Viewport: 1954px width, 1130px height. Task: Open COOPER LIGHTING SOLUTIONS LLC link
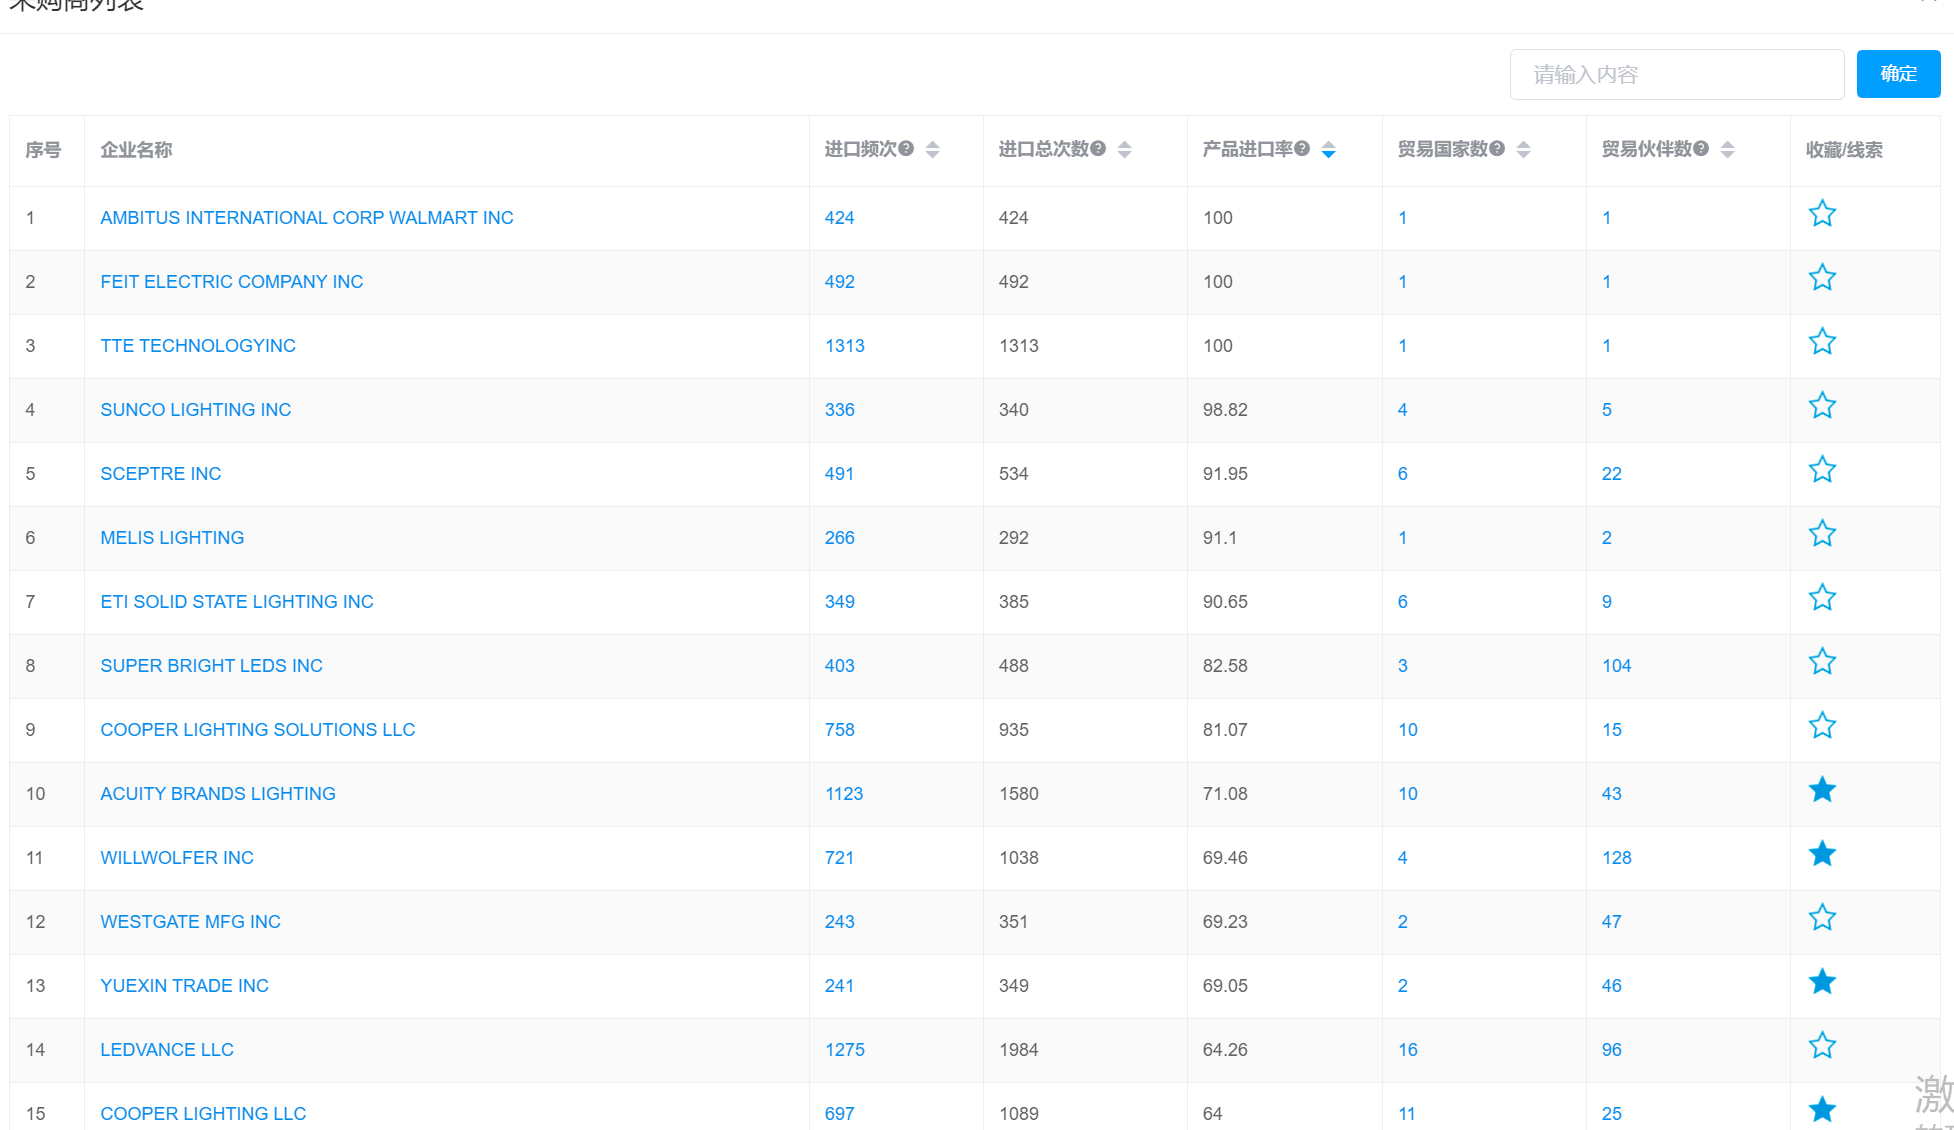click(x=258, y=730)
